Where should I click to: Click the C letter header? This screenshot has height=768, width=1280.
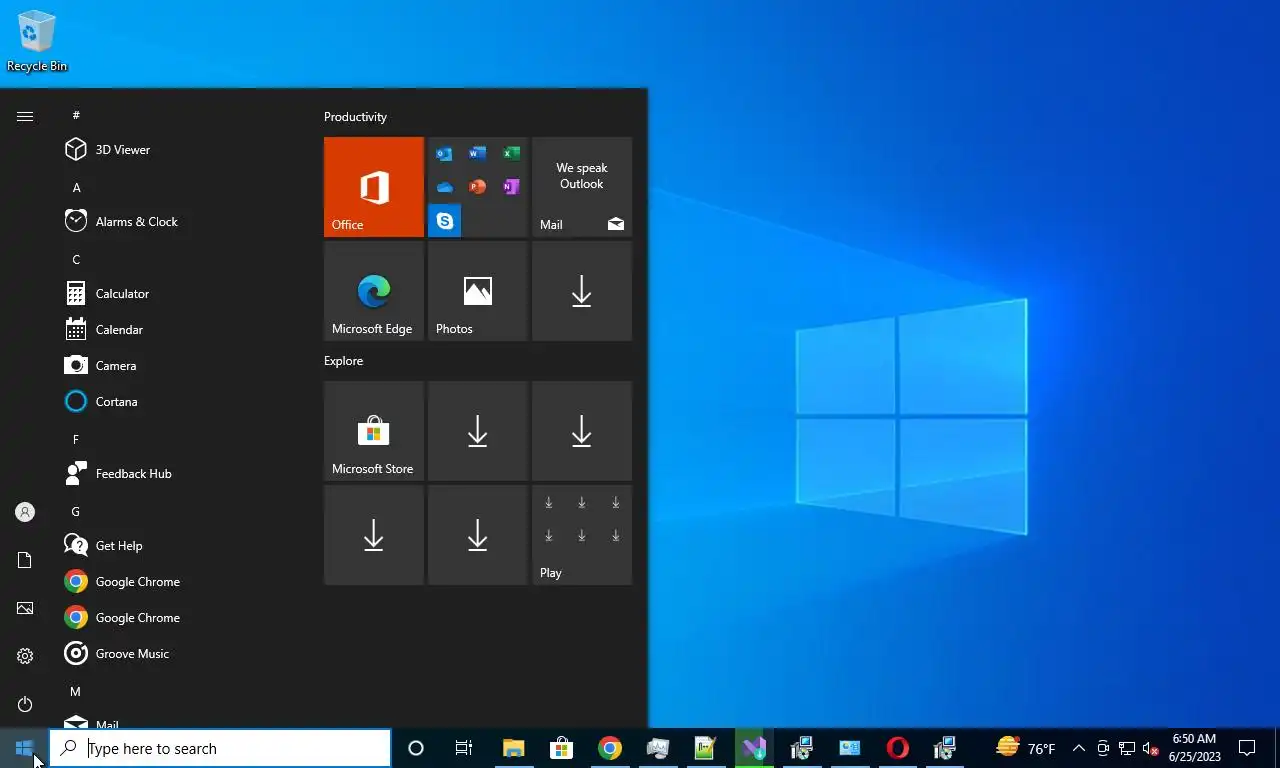[x=76, y=260]
